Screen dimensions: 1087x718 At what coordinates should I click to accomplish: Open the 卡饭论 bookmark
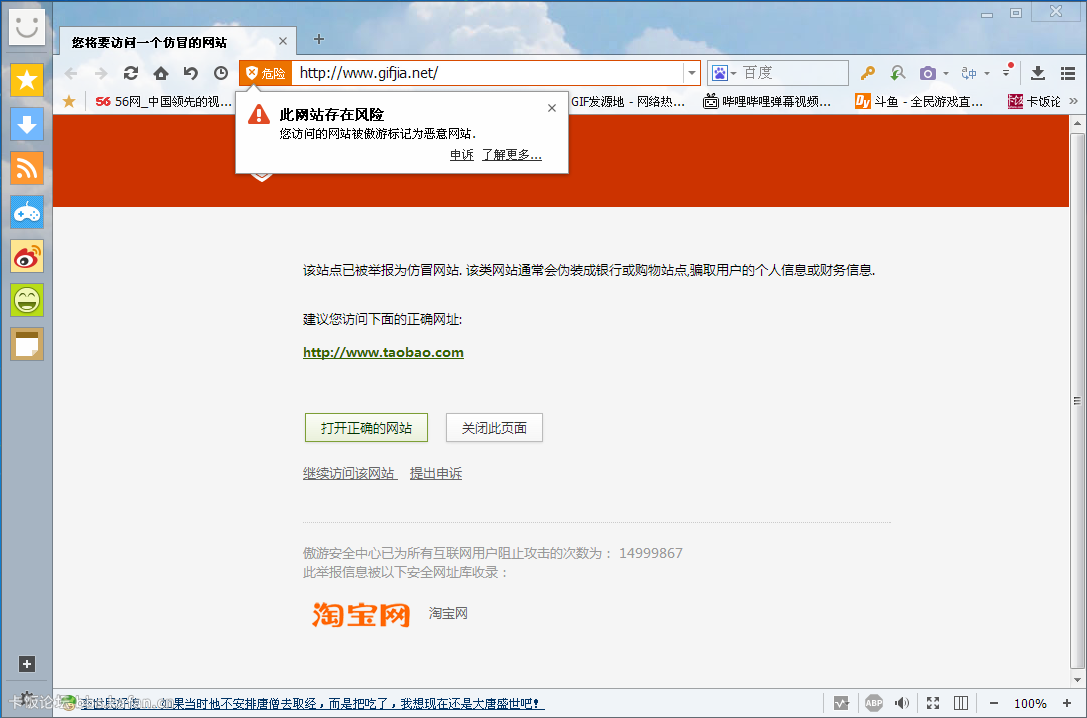coord(1034,102)
